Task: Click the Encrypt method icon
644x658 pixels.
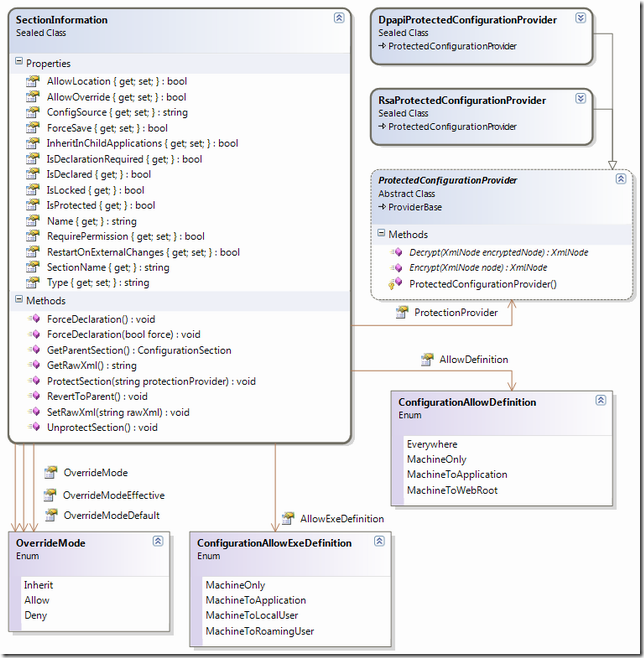Action: (x=396, y=267)
